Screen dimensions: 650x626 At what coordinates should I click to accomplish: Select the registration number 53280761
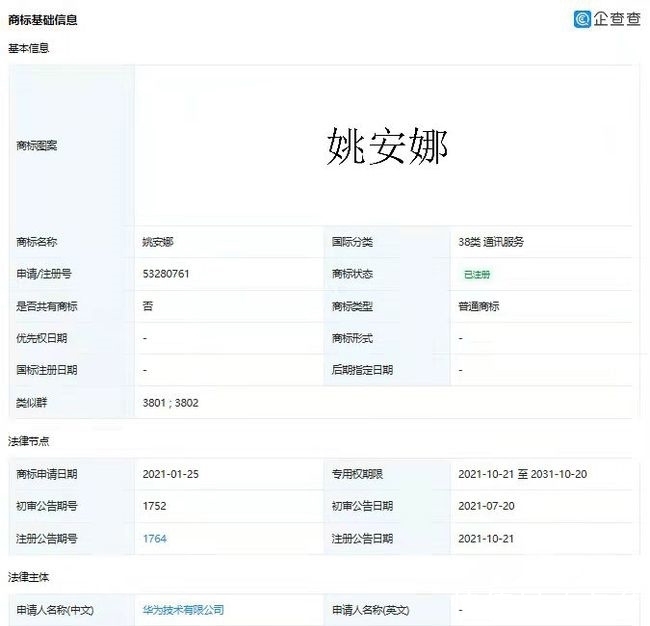pyautogui.click(x=166, y=274)
